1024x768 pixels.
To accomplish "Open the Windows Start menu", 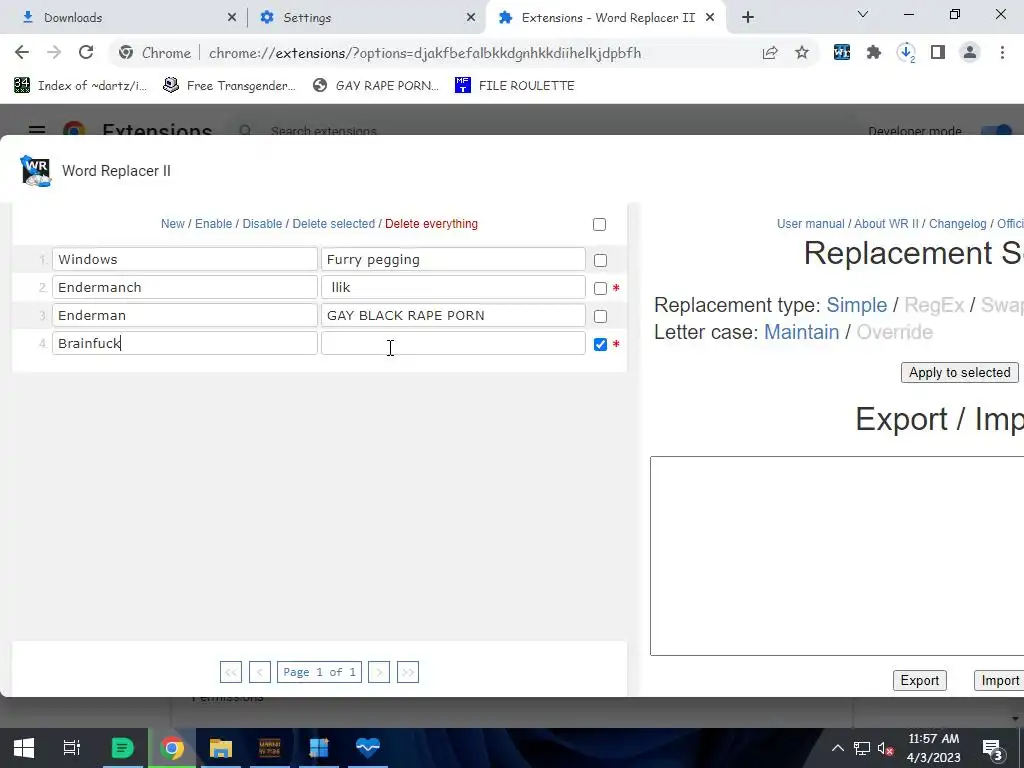I will pyautogui.click(x=24, y=747).
